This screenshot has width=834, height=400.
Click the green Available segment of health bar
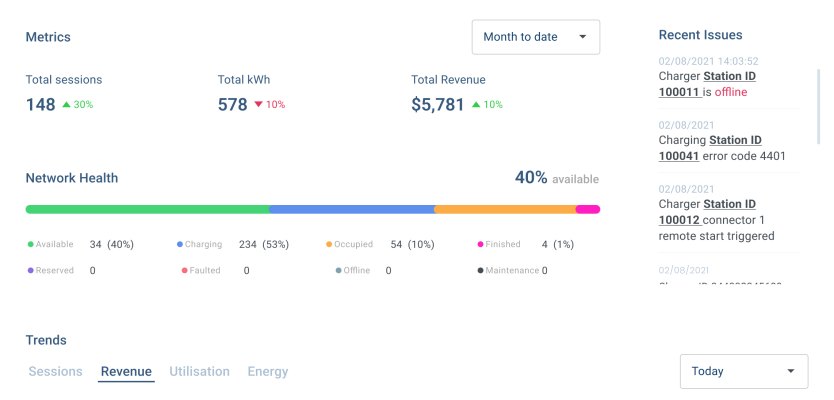[x=147, y=209]
